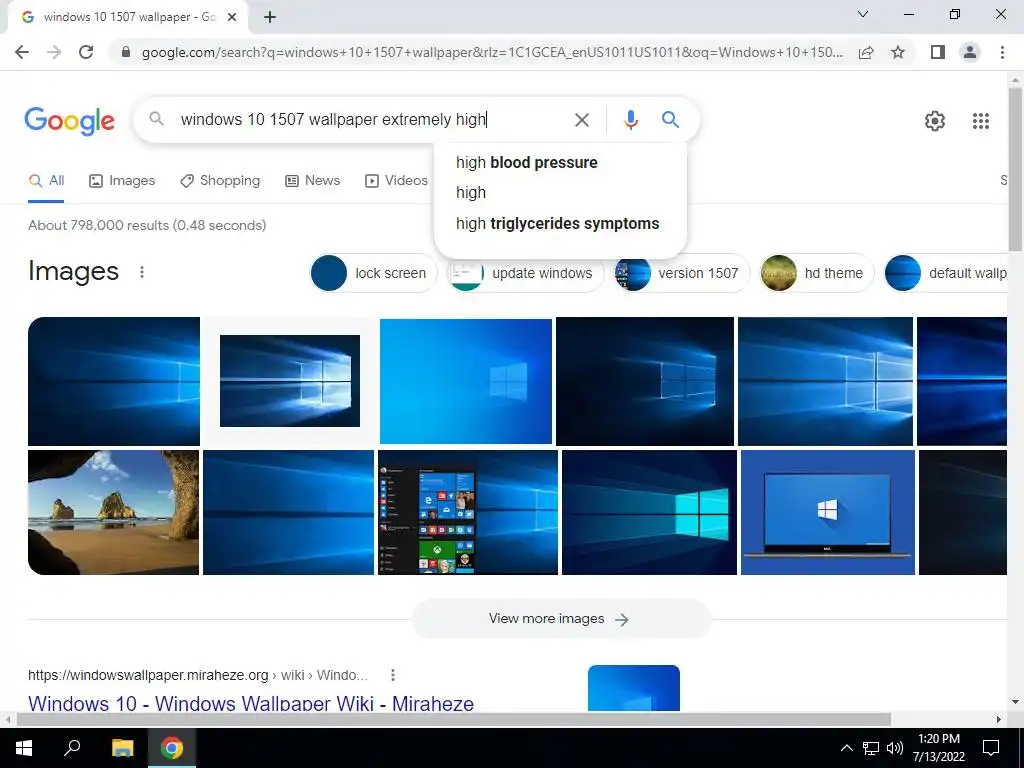This screenshot has width=1024, height=768.
Task: Switch to the Images search tab
Action: pyautogui.click(x=122, y=181)
